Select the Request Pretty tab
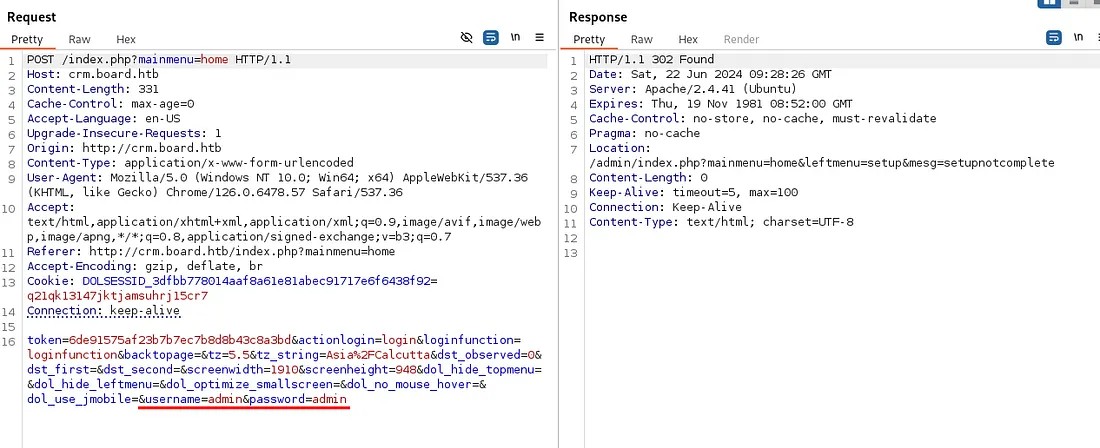This screenshot has width=1100, height=448. point(28,39)
